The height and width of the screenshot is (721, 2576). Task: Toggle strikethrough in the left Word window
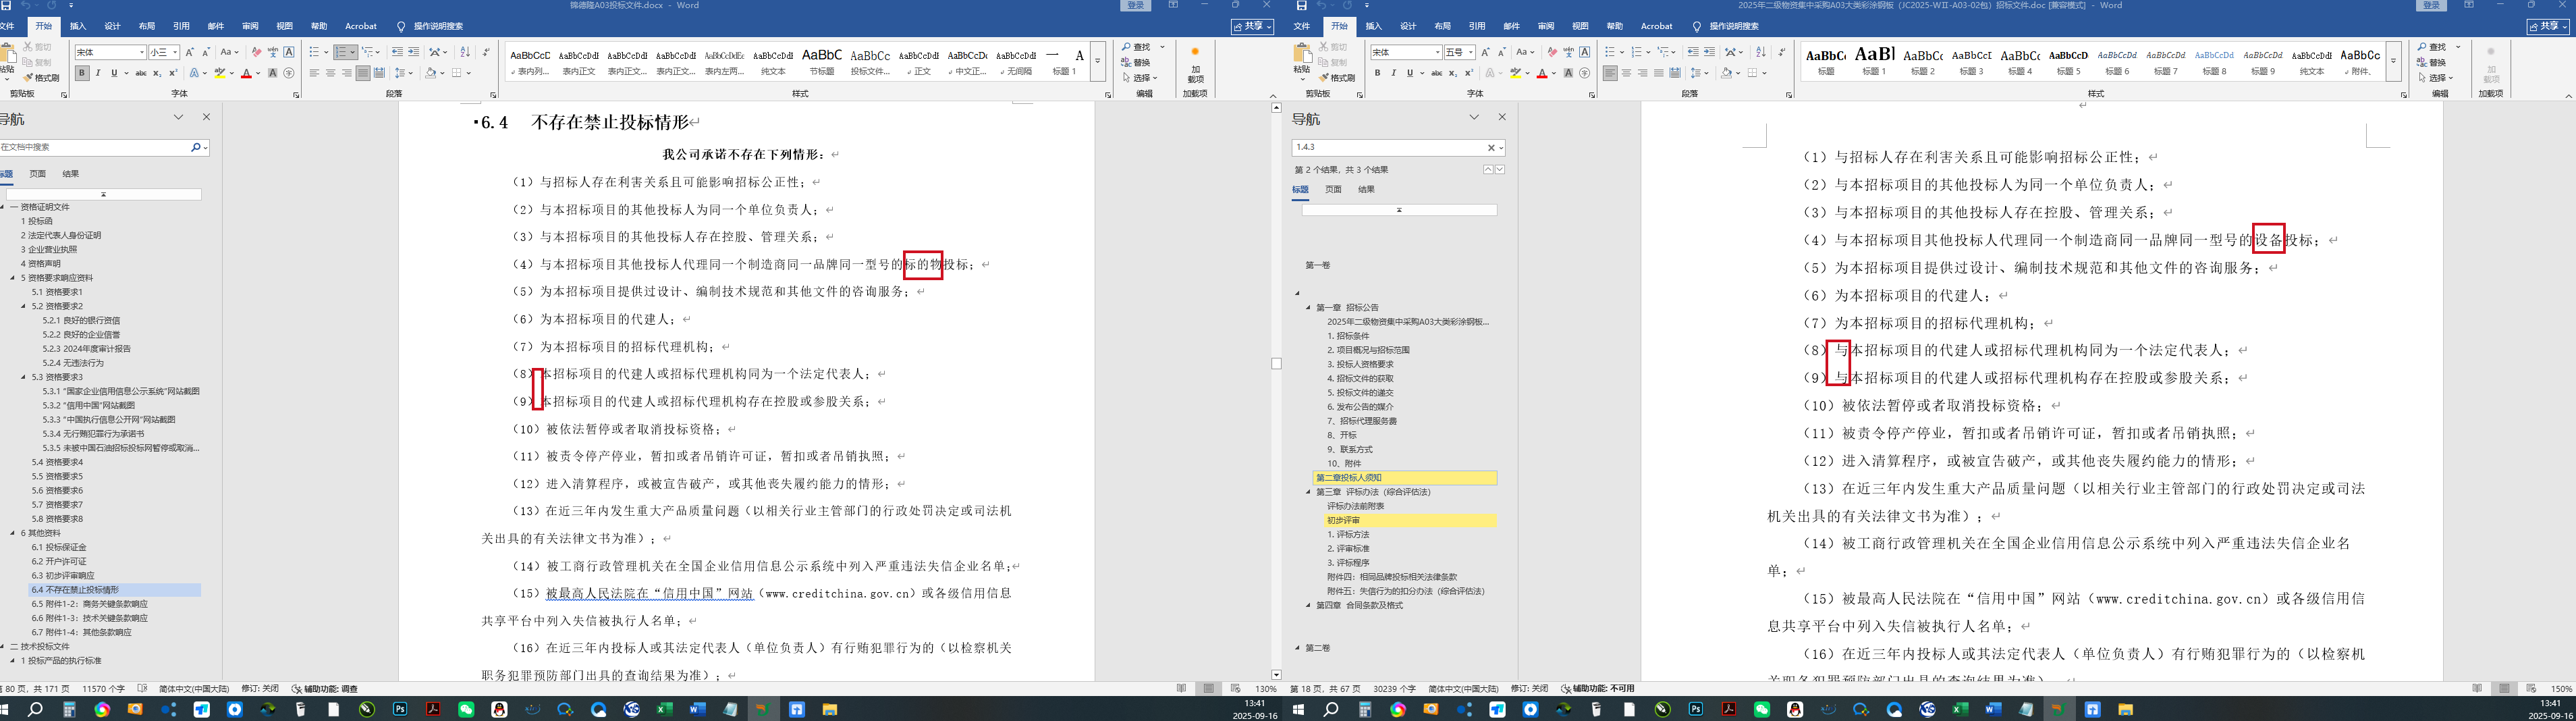(141, 73)
